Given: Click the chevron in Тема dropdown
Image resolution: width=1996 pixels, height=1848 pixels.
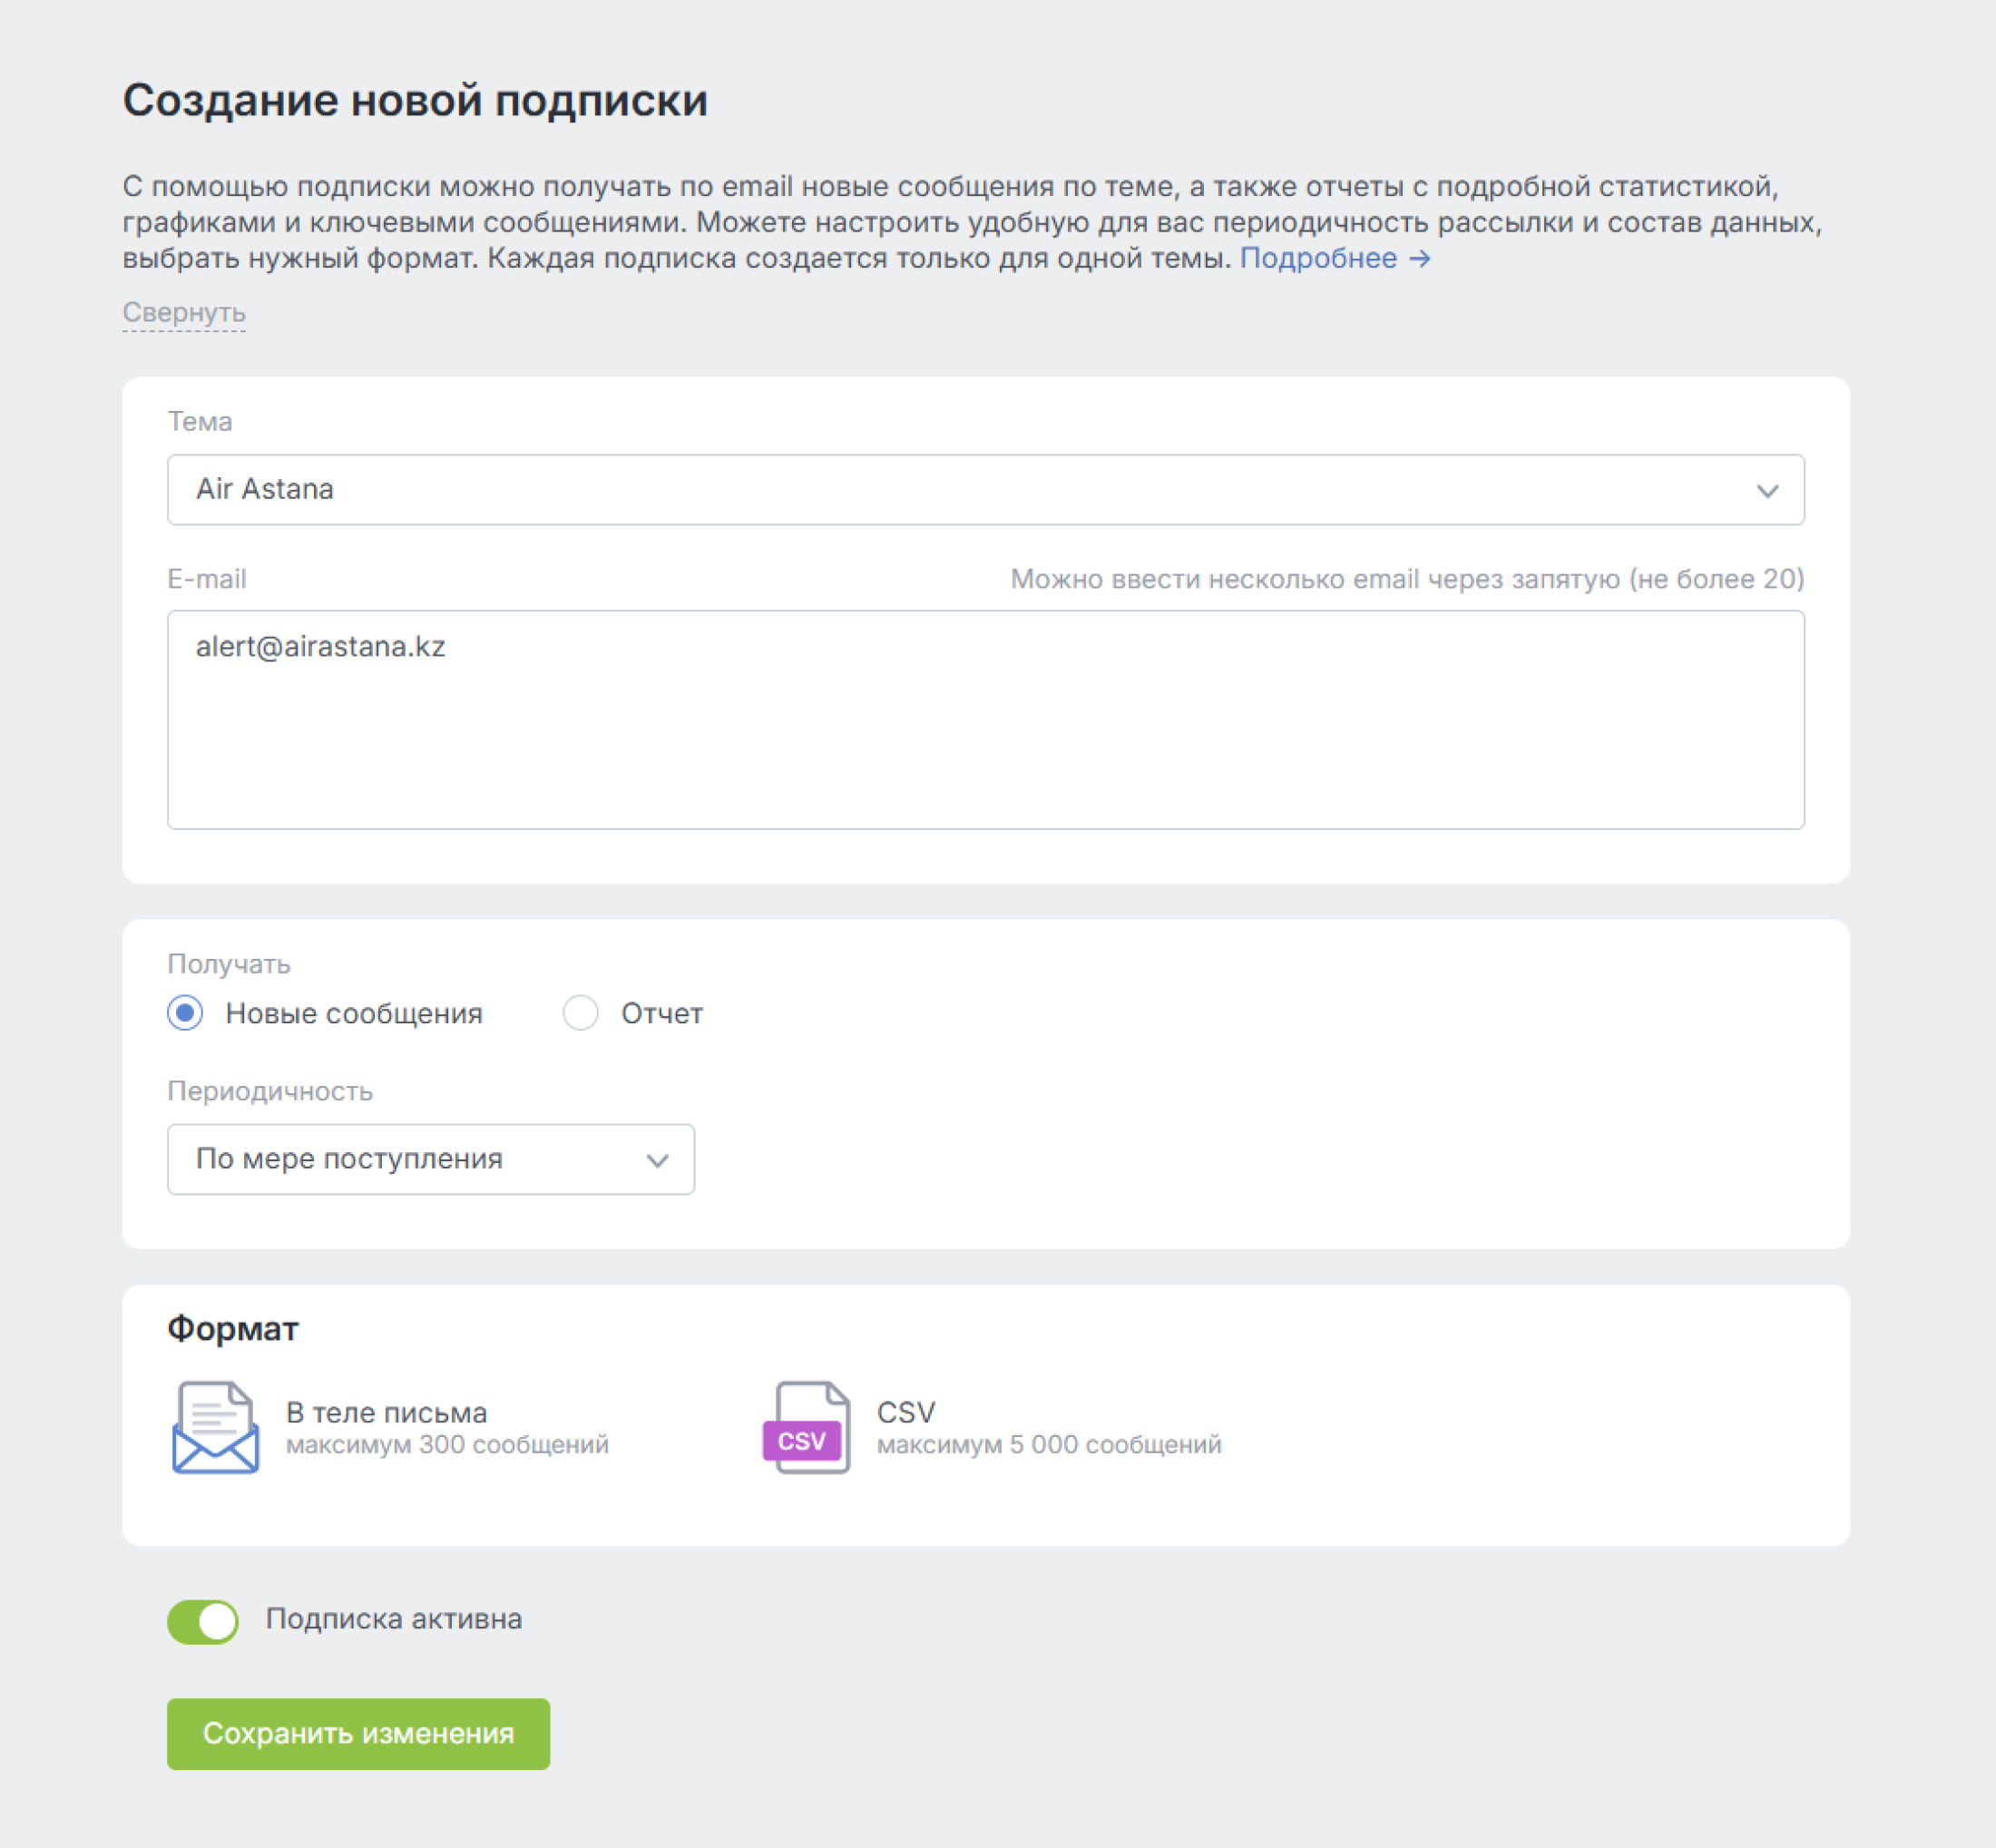Looking at the screenshot, I should 1767,491.
